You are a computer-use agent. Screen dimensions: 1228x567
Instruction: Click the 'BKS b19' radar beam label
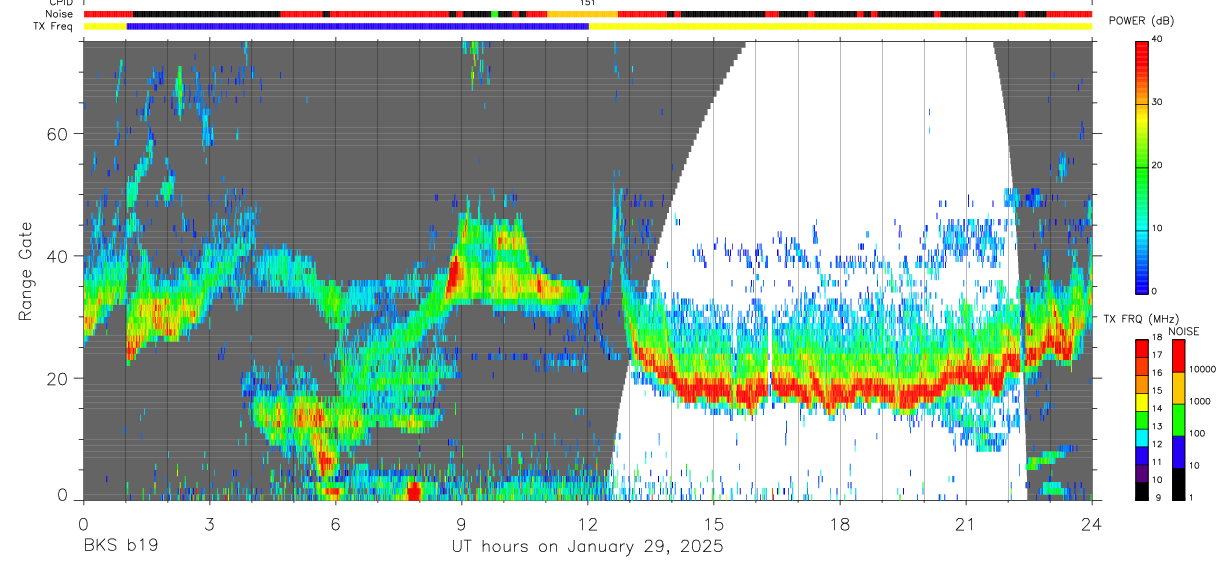pyautogui.click(x=120, y=546)
